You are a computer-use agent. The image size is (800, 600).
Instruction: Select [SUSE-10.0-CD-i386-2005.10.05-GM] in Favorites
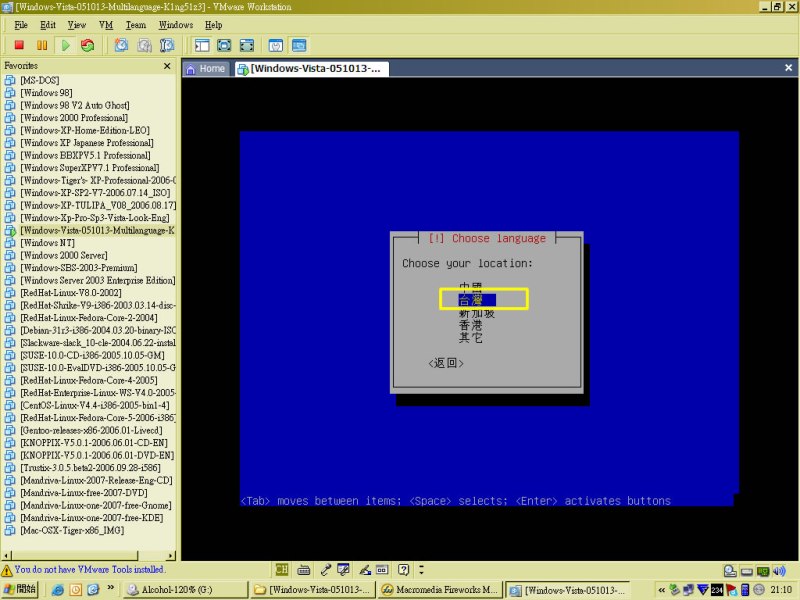(x=90, y=355)
